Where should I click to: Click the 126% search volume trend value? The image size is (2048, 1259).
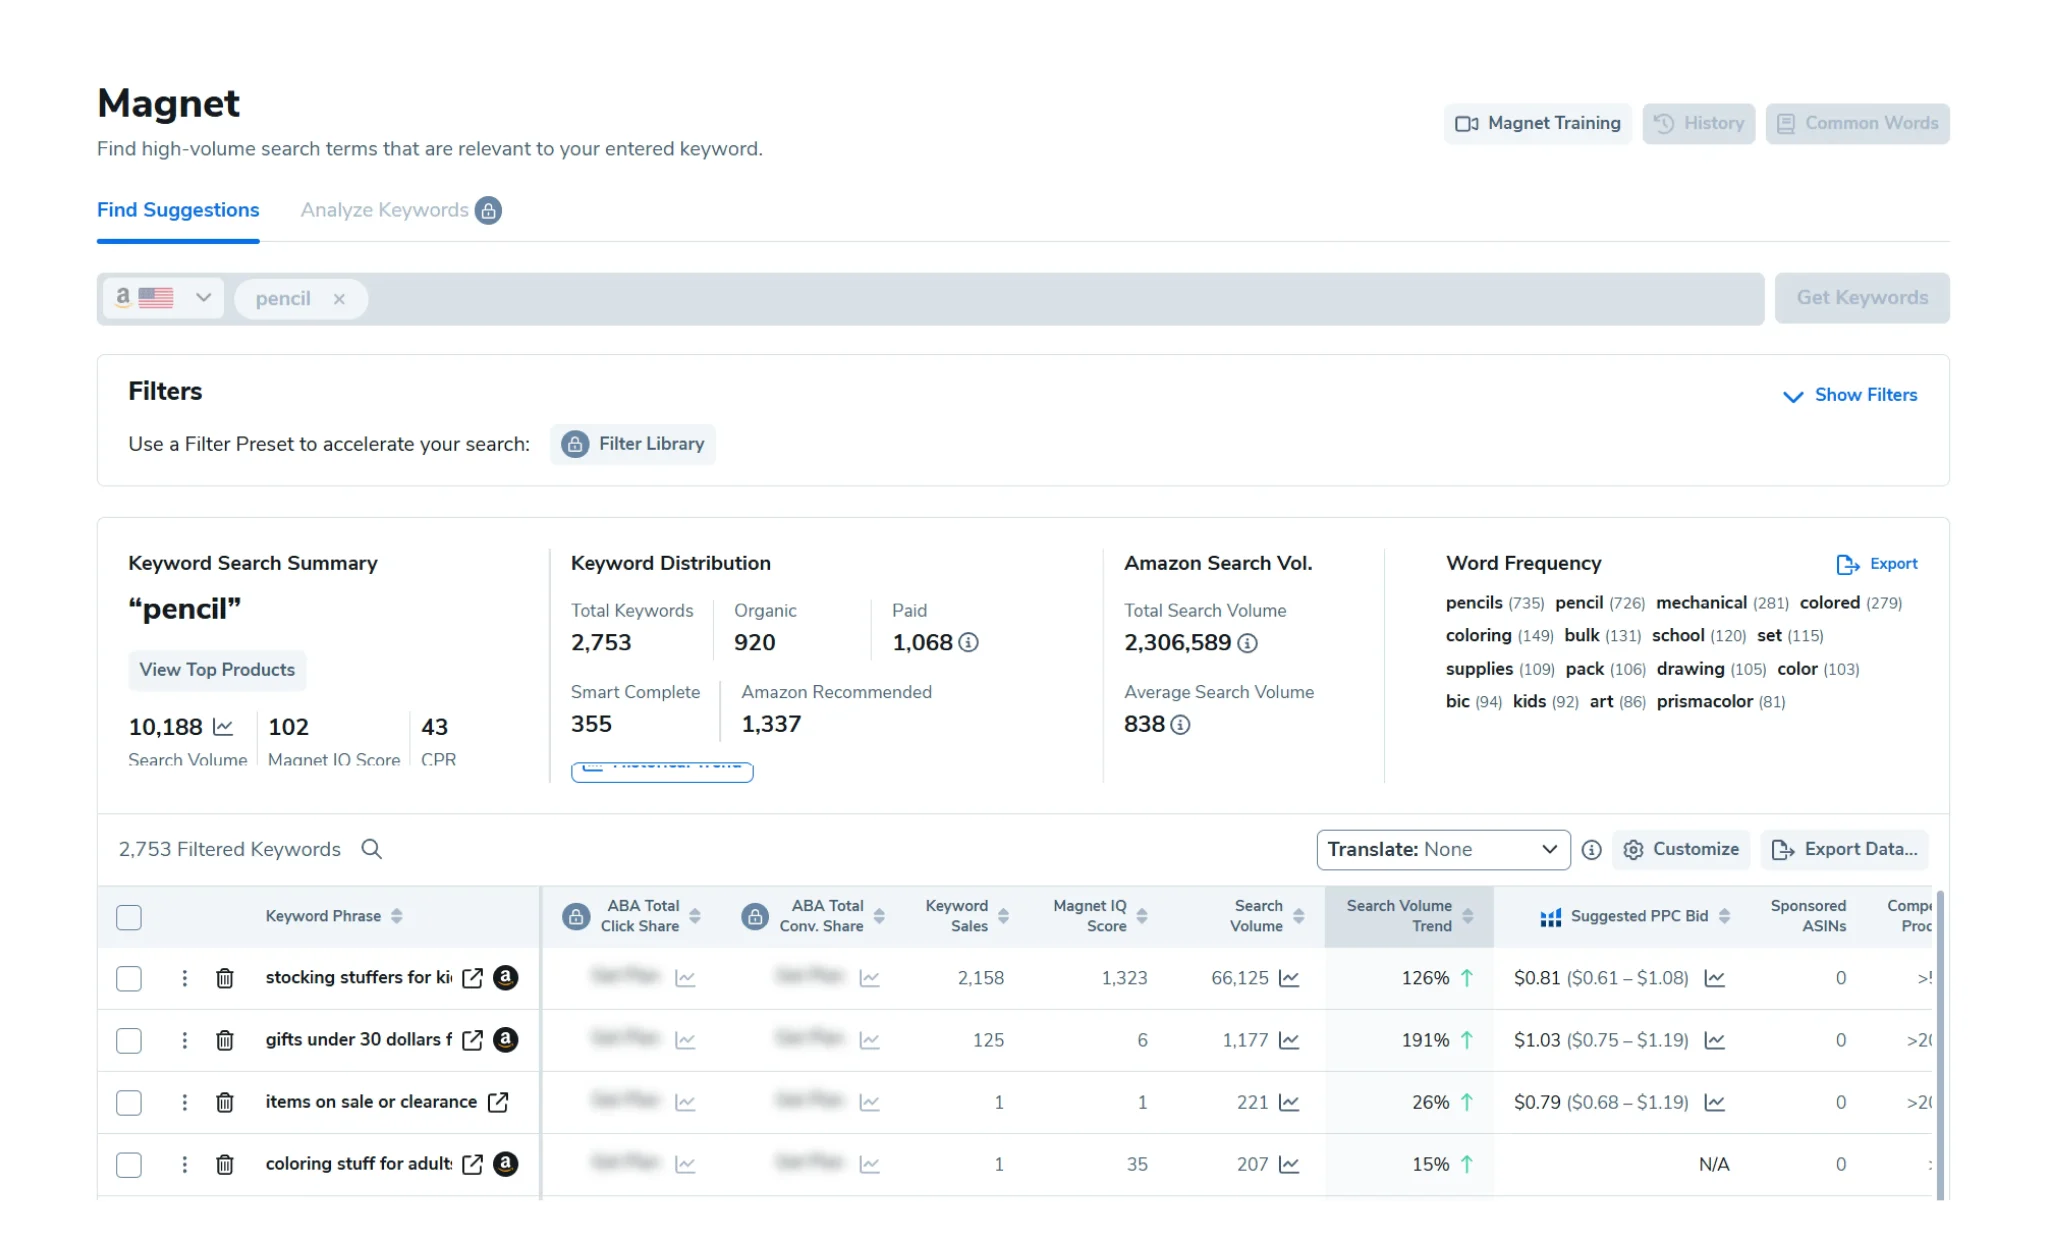[x=1425, y=978]
